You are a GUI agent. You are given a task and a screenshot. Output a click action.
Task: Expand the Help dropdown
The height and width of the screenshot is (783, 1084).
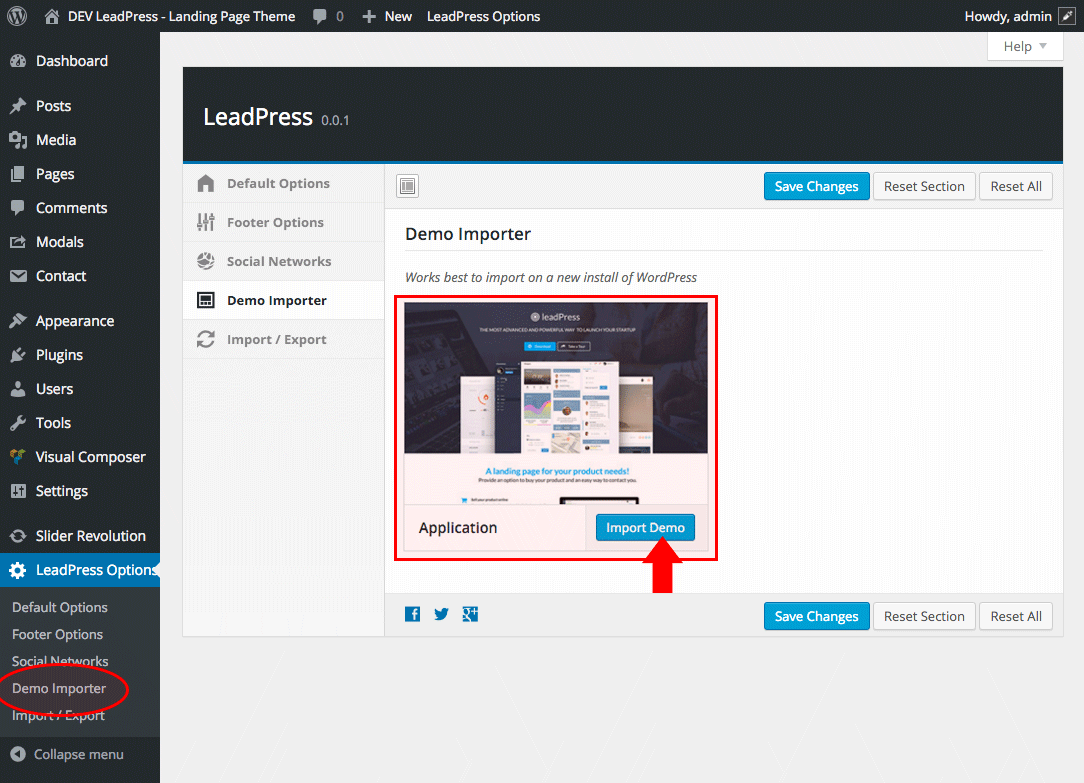(1025, 46)
